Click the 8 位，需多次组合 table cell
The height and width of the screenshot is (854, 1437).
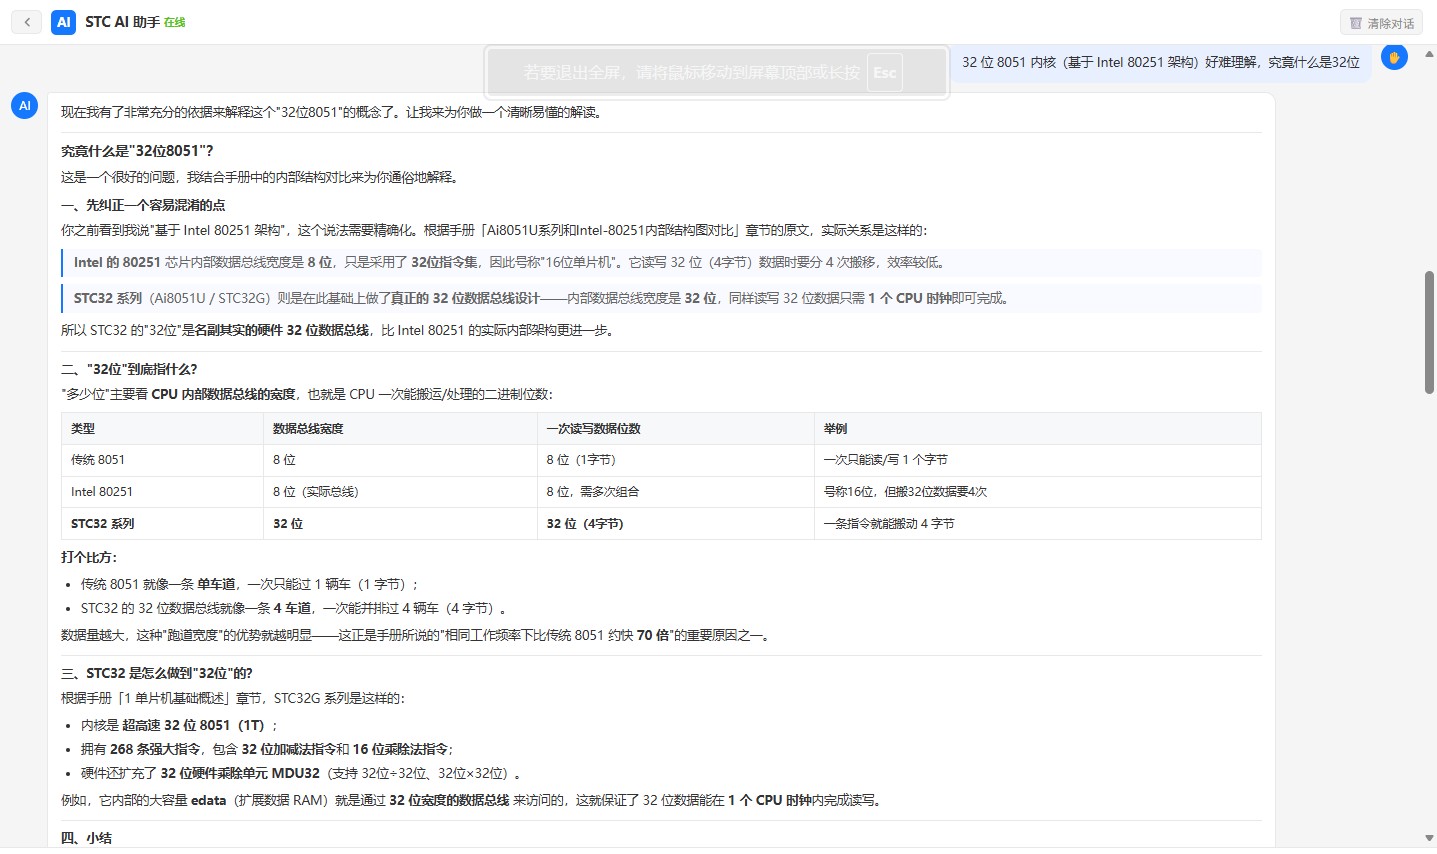tap(676, 492)
